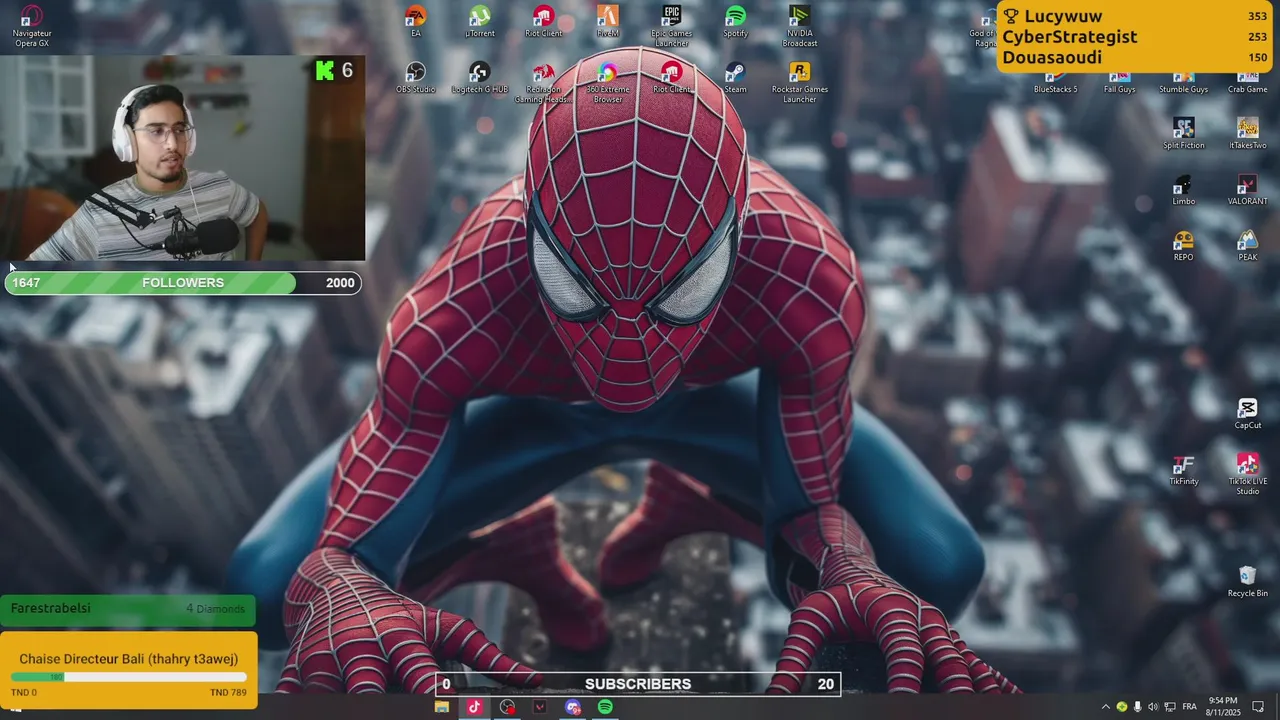Select the Riot Client shortcut beside µTorrent

pos(544,21)
